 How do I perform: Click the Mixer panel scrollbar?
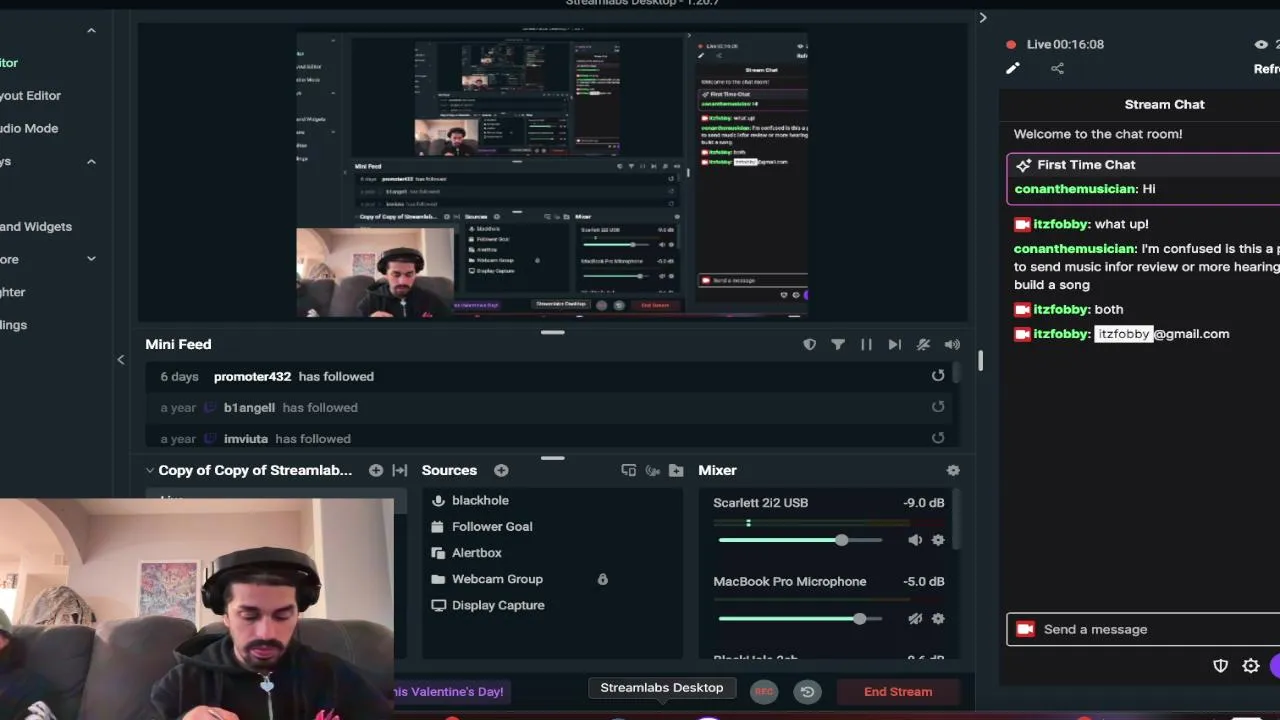point(957,520)
